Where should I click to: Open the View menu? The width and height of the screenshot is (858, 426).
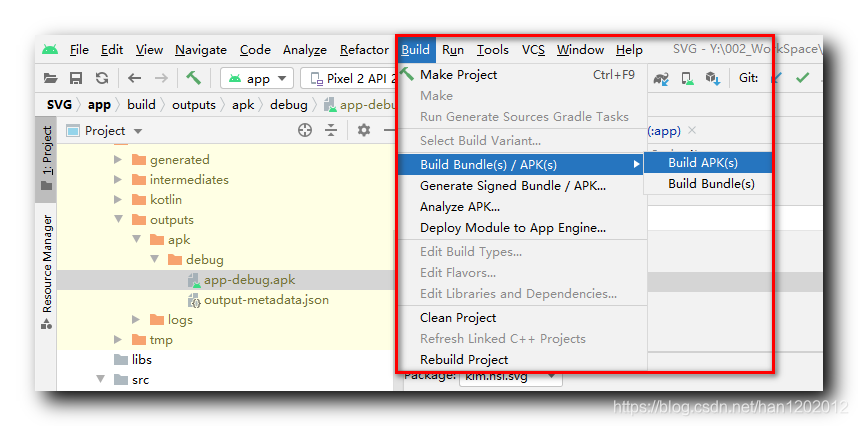point(149,50)
